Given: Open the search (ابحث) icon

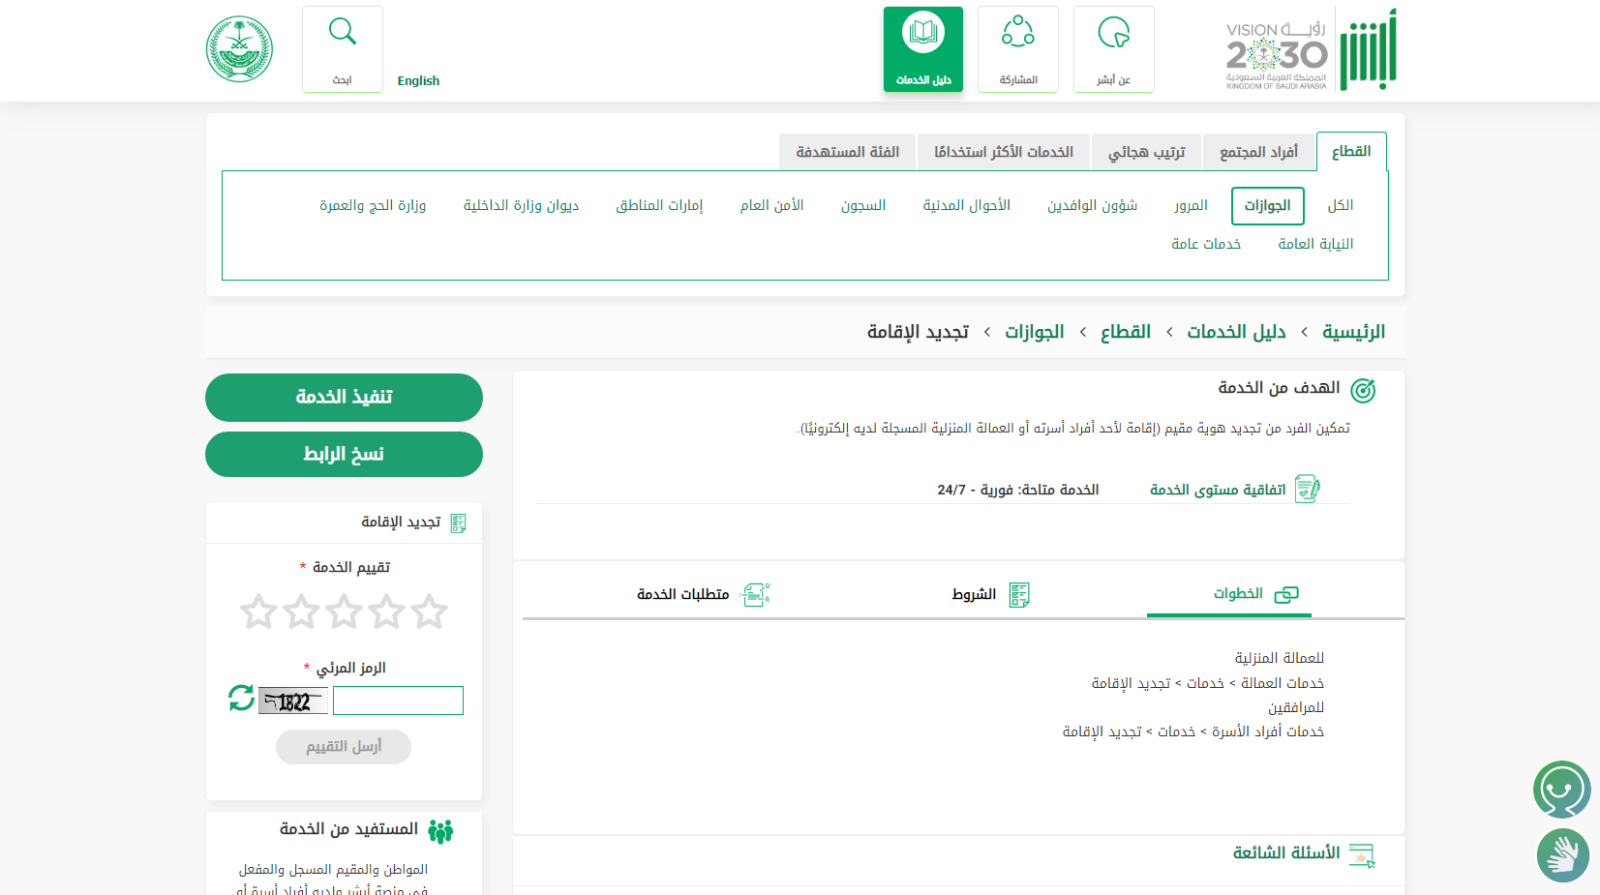Looking at the screenshot, I should tap(342, 49).
